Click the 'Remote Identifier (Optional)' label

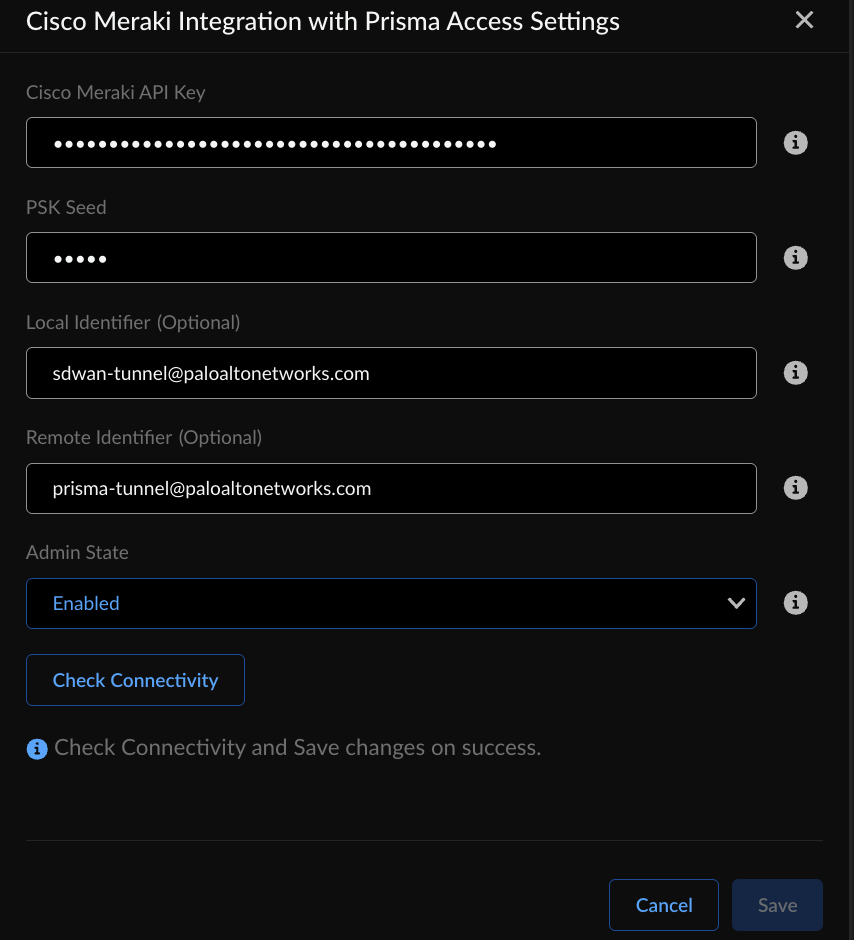coord(143,437)
